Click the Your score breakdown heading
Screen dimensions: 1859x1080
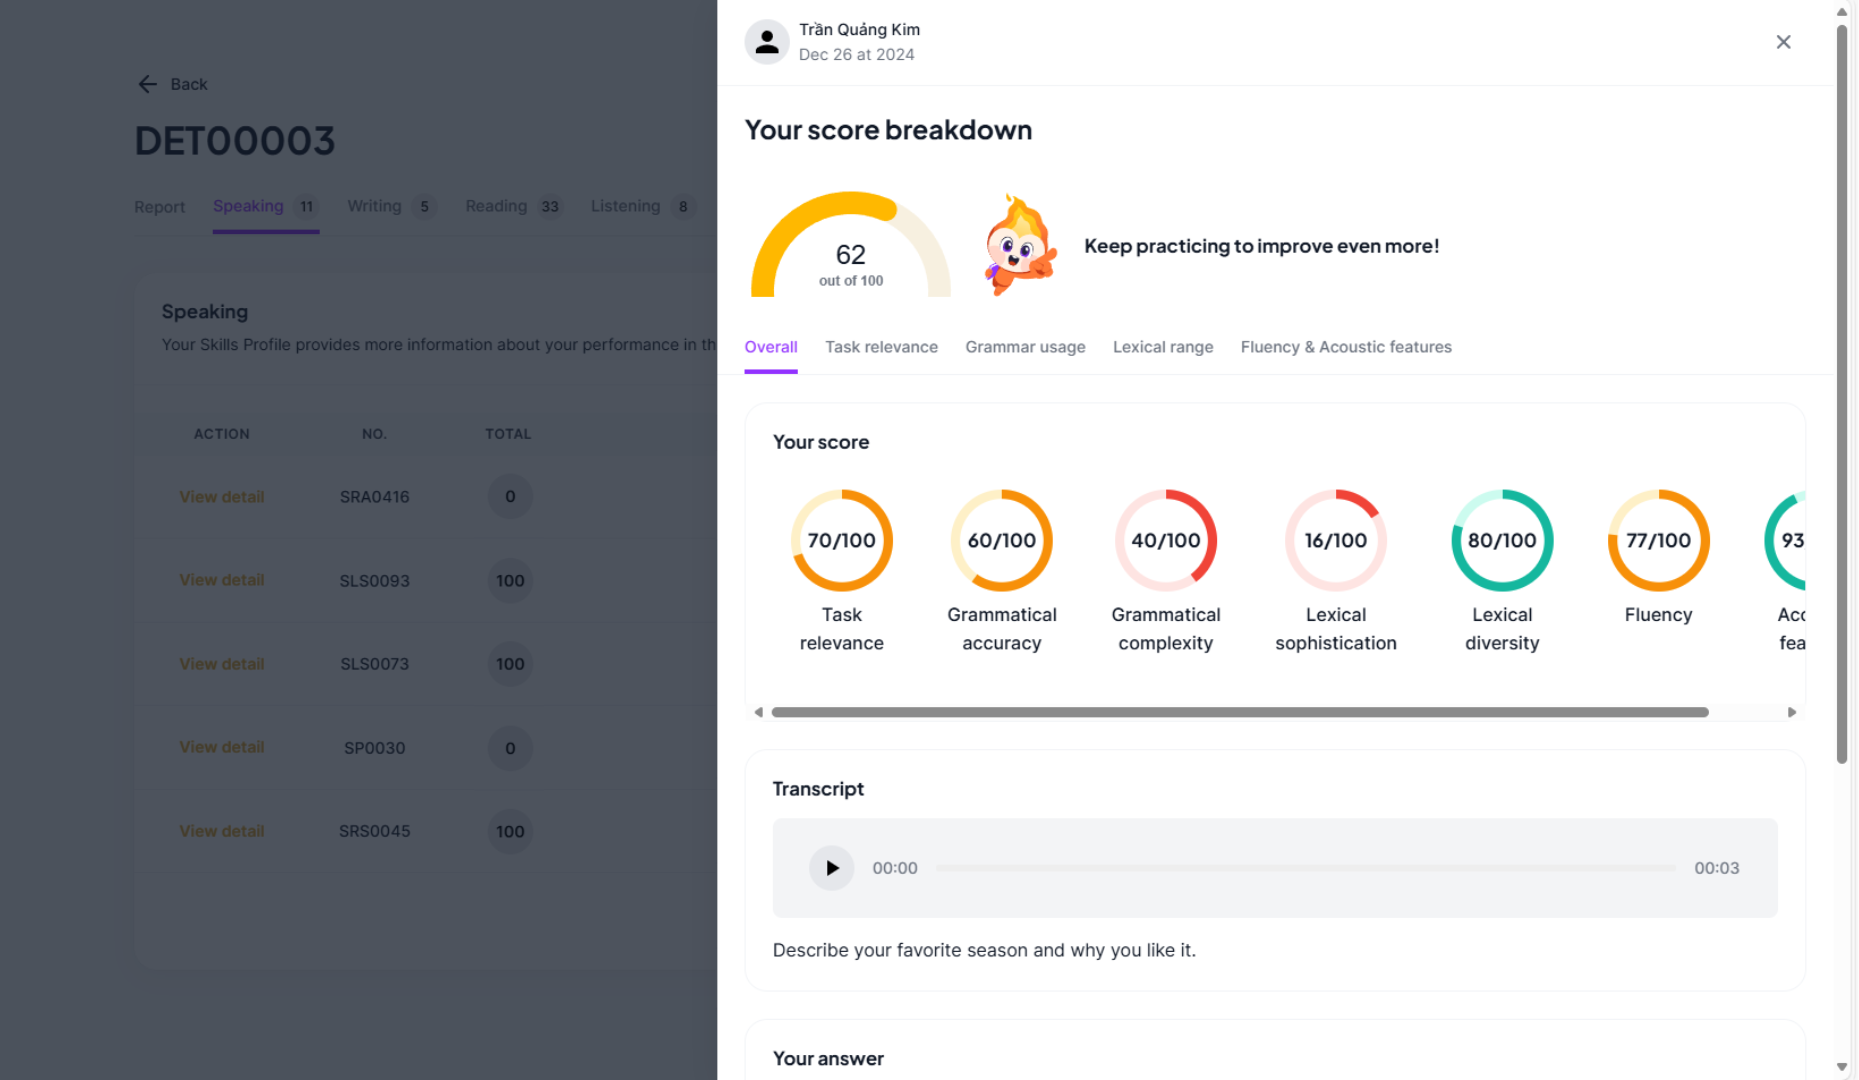click(888, 130)
